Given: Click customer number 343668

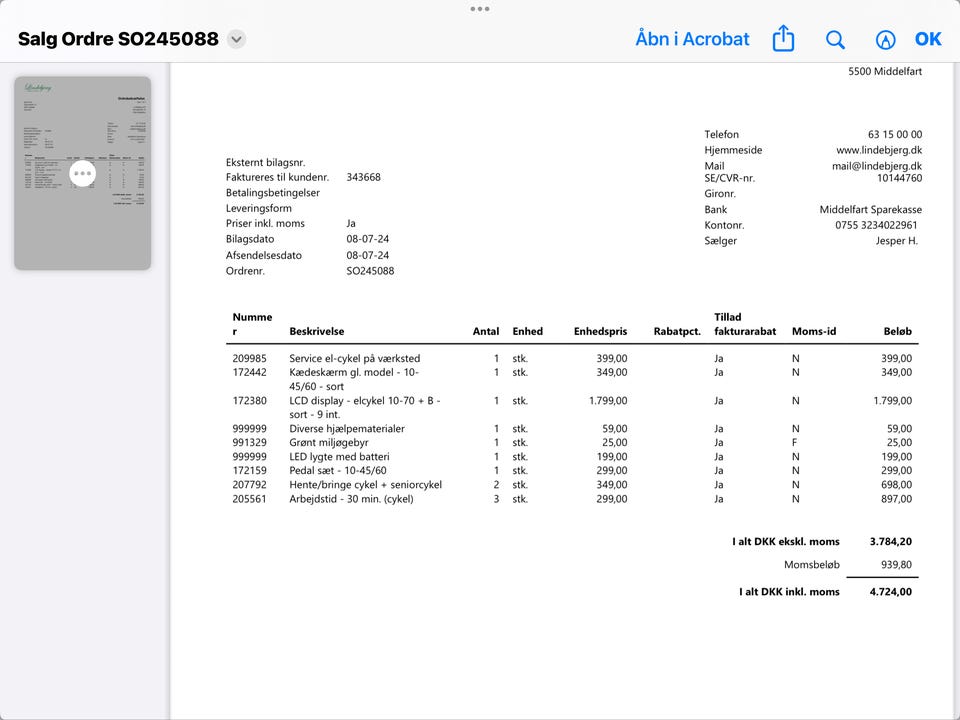Looking at the screenshot, I should tap(363, 177).
